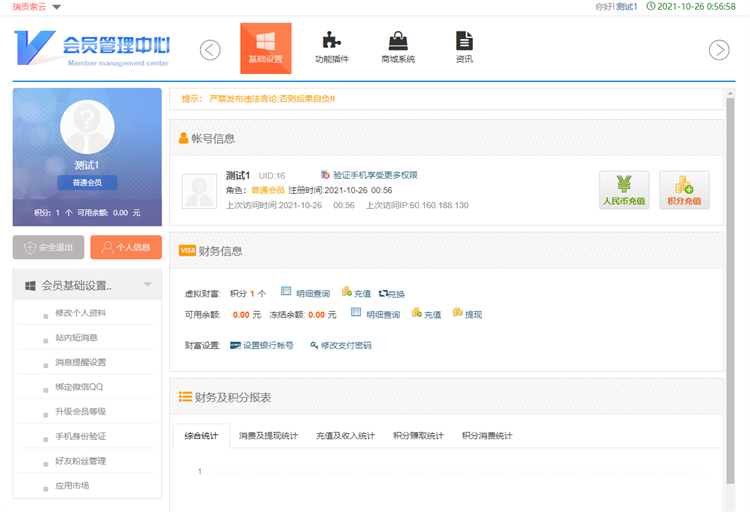The image size is (750, 512).
Task: Open 绑定微信QQ in sidebar
Action: pyautogui.click(x=79, y=387)
